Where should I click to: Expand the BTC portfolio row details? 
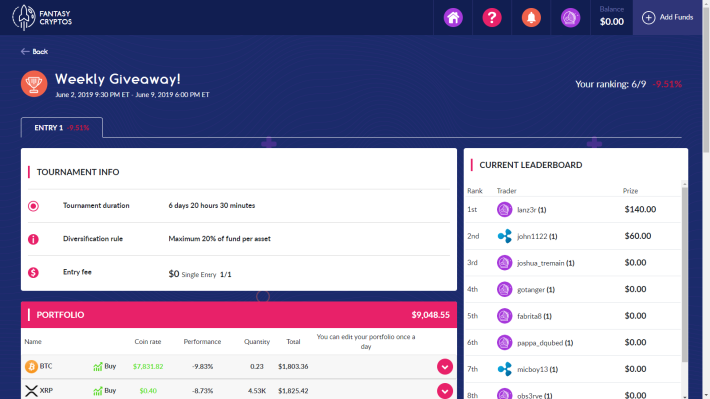445,366
